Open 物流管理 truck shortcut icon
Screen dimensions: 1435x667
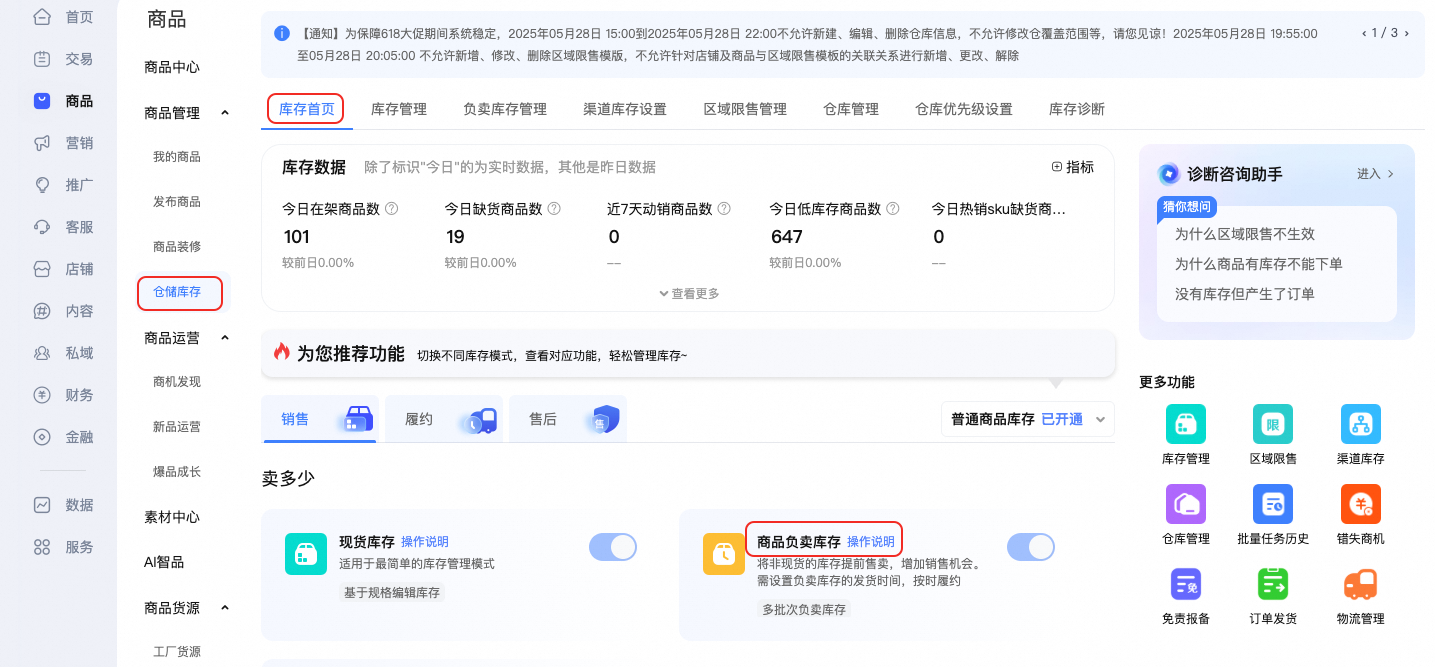tap(1361, 584)
